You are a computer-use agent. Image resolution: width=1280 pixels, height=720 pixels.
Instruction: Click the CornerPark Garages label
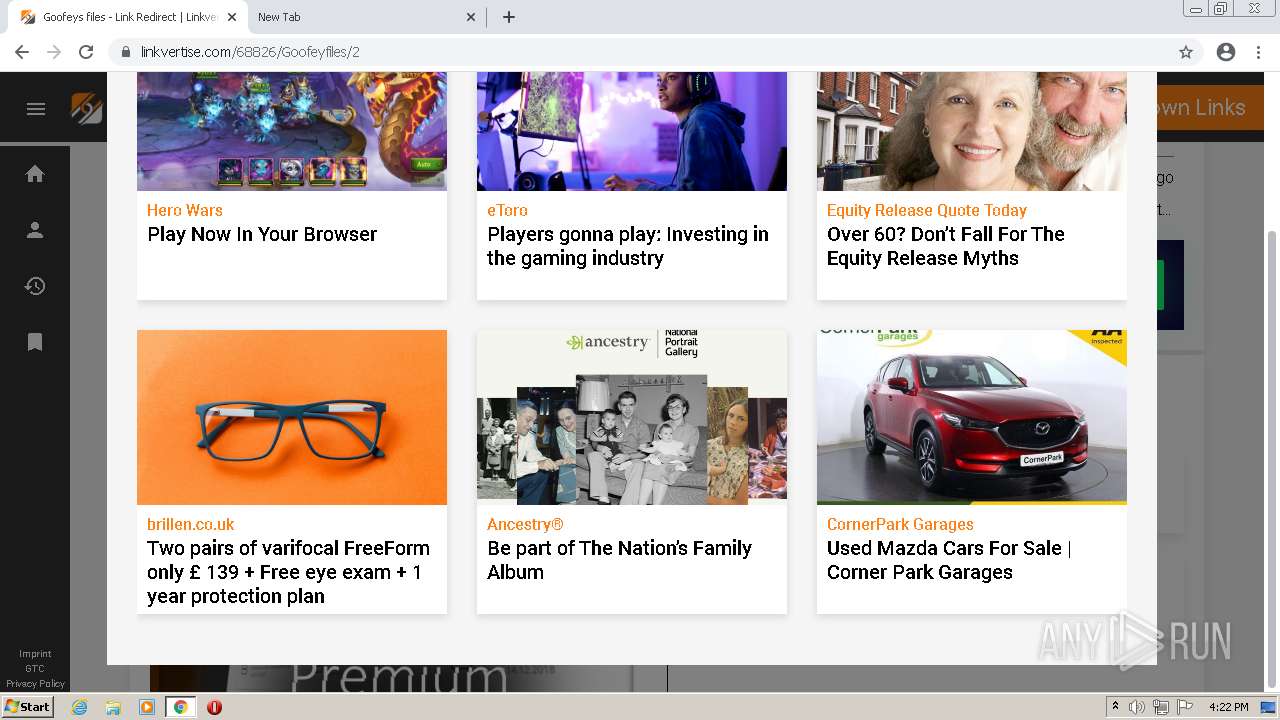pyautogui.click(x=900, y=524)
